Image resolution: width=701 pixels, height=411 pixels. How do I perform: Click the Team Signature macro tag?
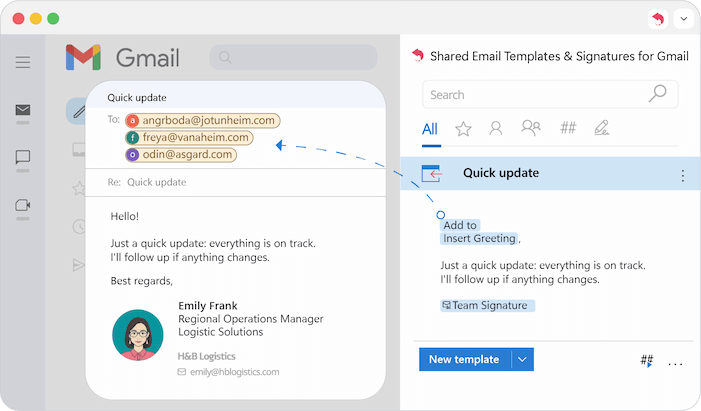(487, 305)
